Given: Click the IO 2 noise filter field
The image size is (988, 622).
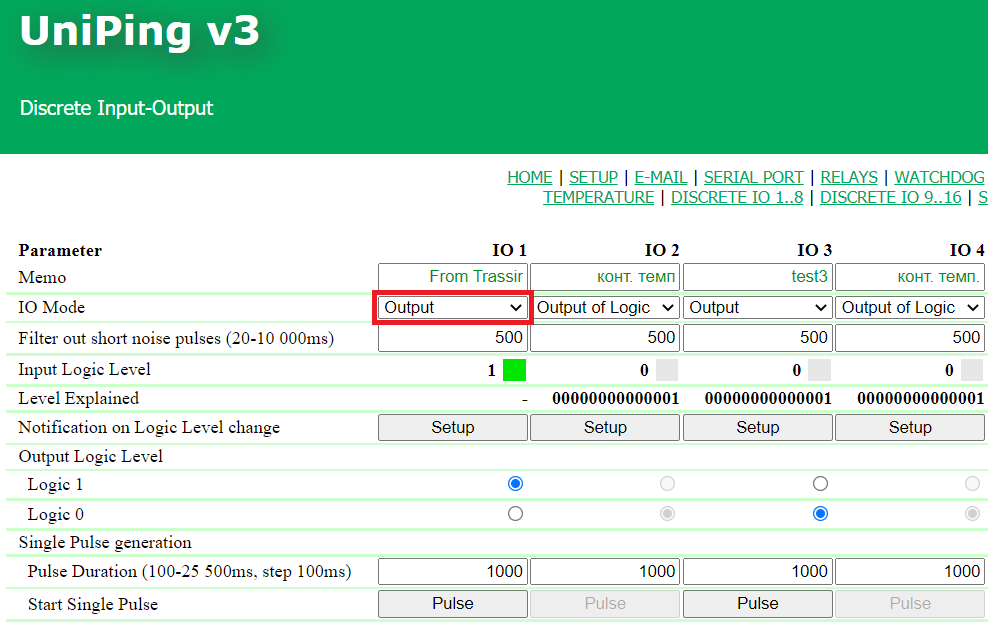Looking at the screenshot, I should pos(605,338).
